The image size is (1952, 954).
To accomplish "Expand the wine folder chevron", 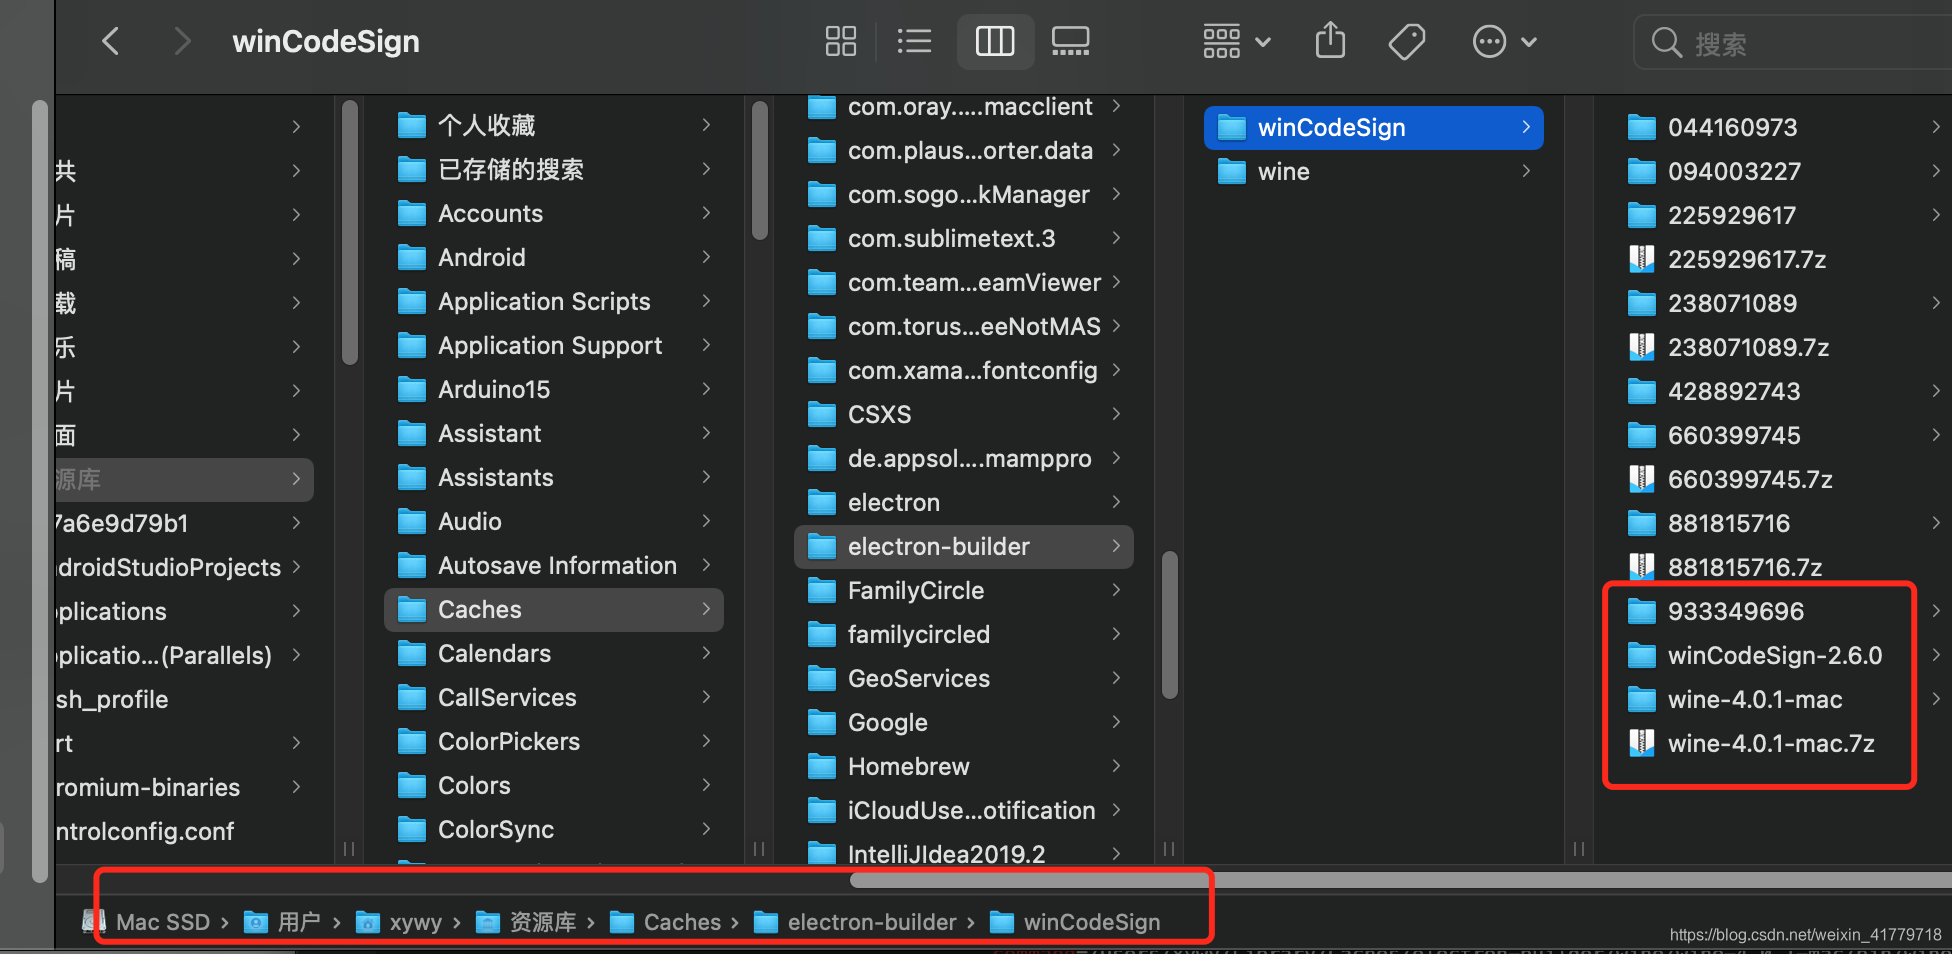I will (1526, 171).
